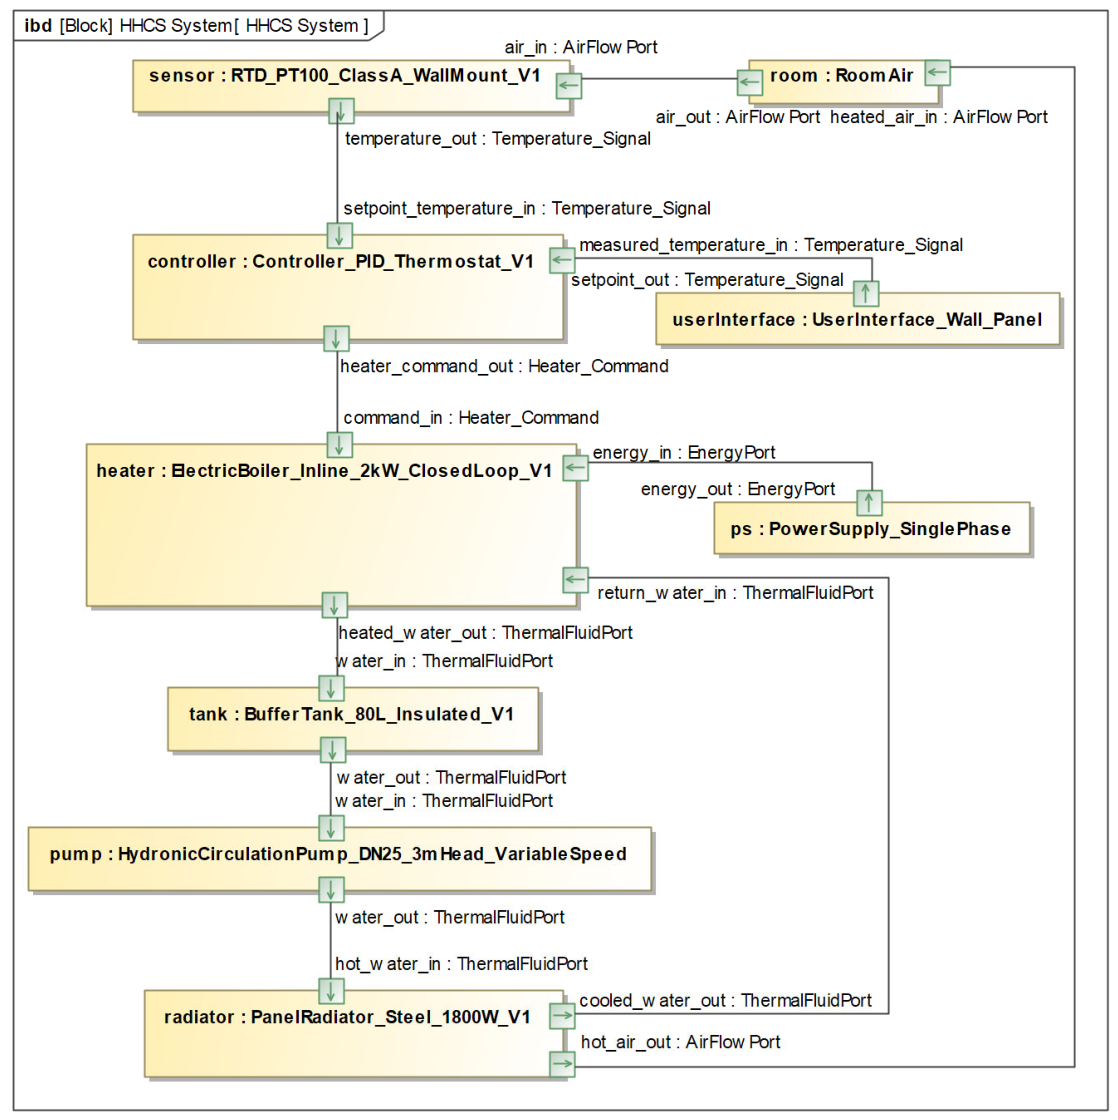Click the 'command_in : Heater_Command' label text
This screenshot has height=1120, width=1118.
pos(471,418)
